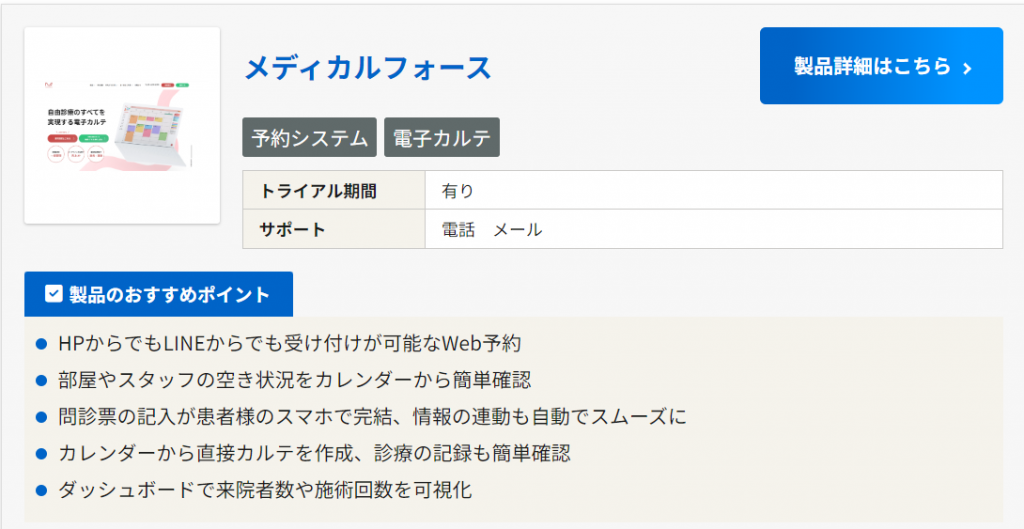Click the bullet before HPからでもLINE text
Viewport: 1024px width, 529px height.
(x=41, y=344)
